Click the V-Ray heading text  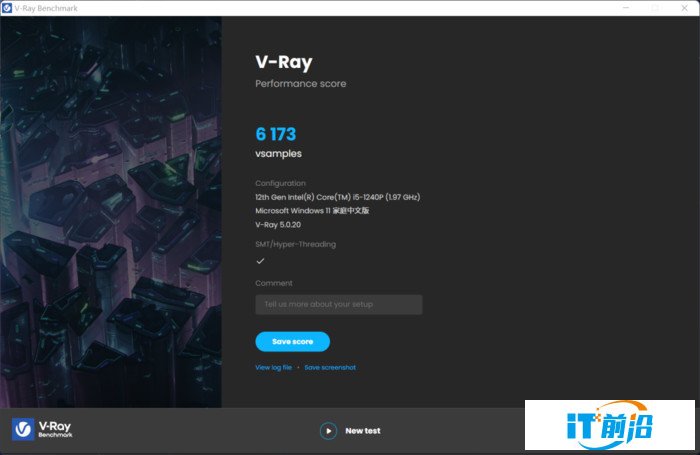point(284,63)
